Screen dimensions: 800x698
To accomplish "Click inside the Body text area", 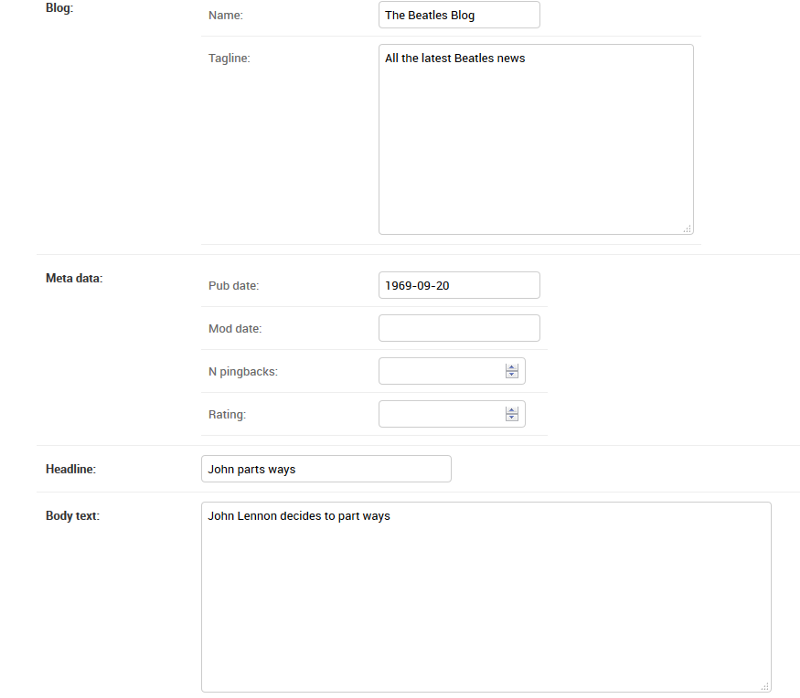I will pyautogui.click(x=486, y=597).
